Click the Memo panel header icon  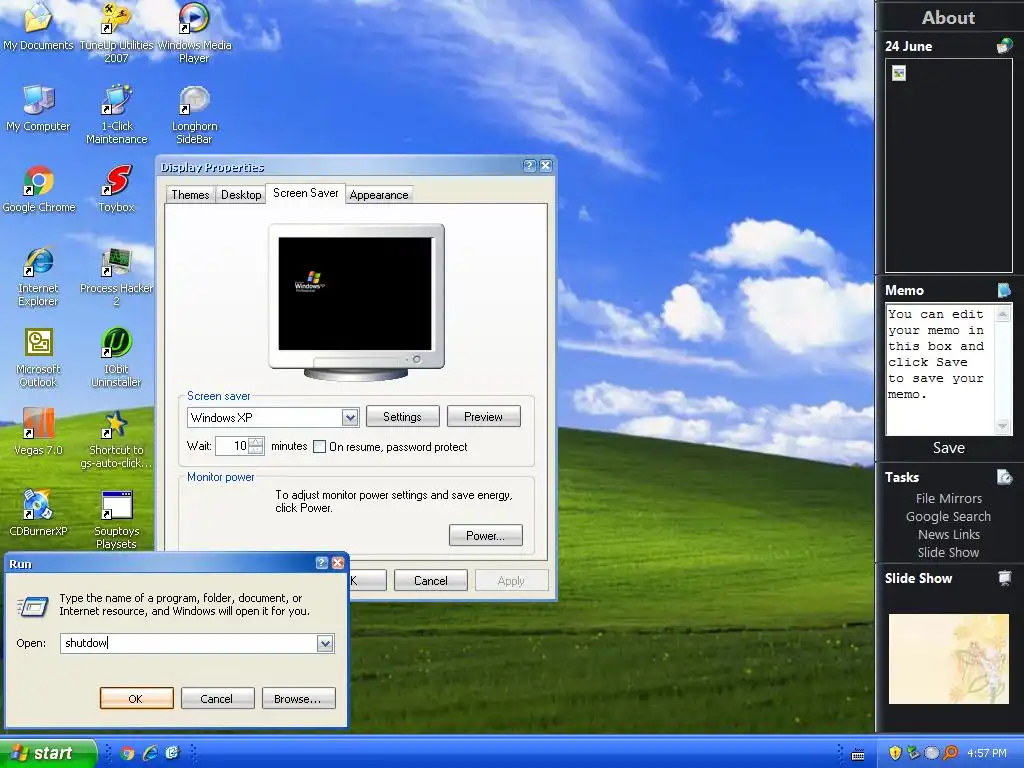tap(1004, 290)
